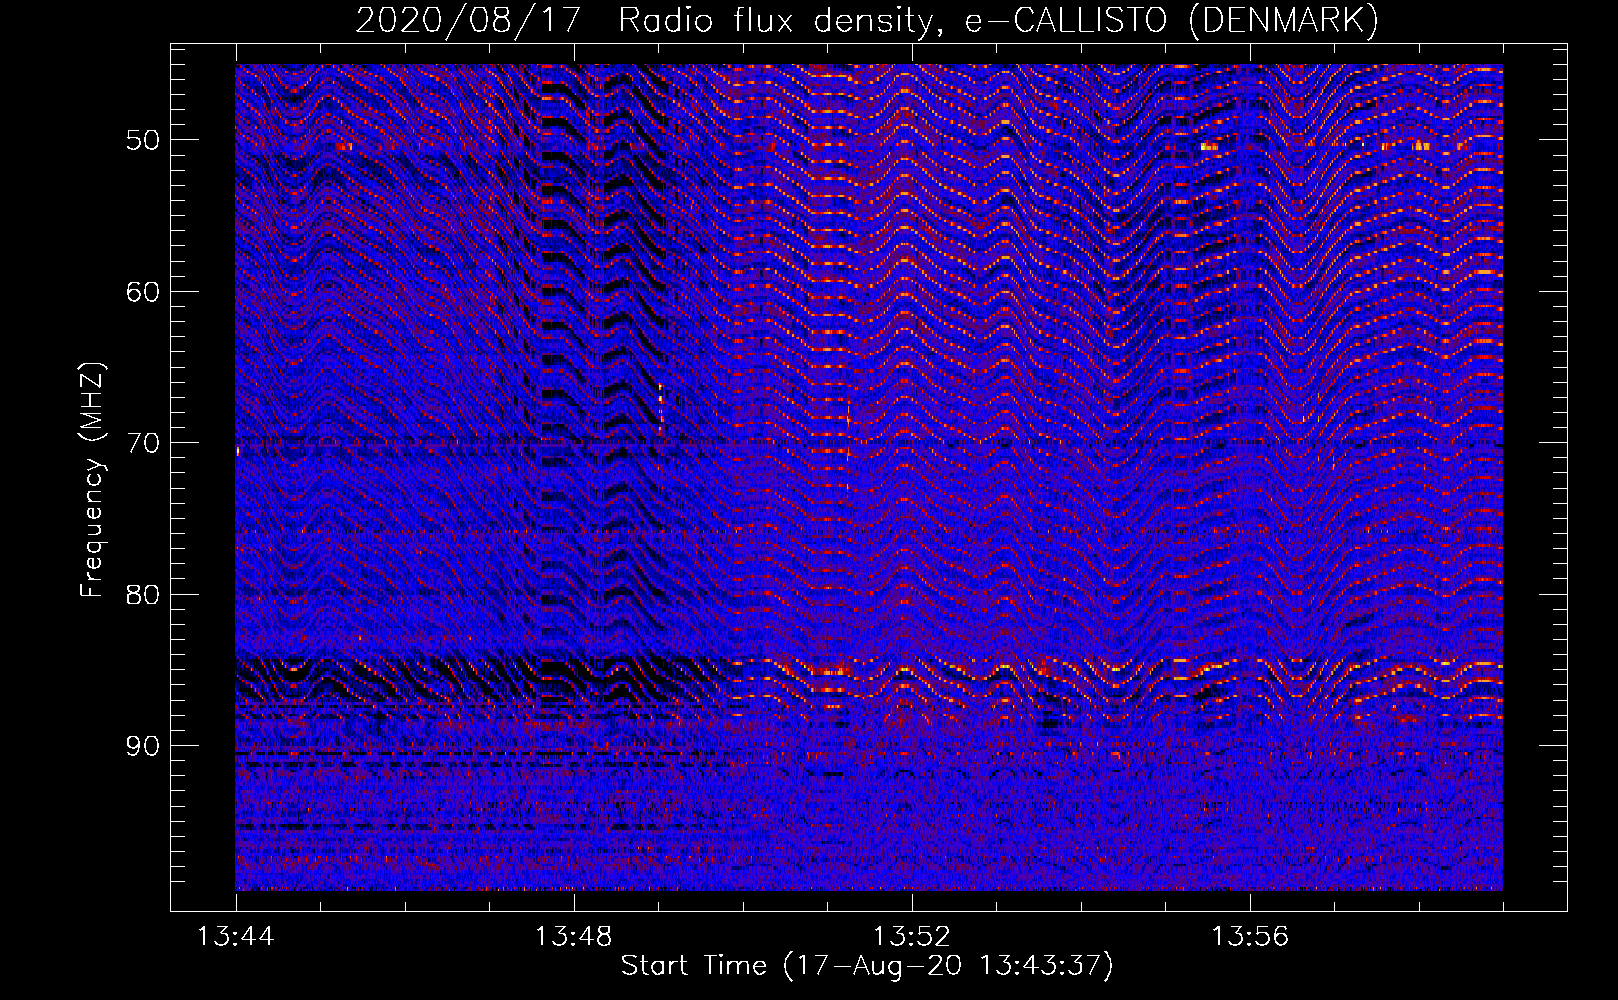Click the 90 frequency tick label

coord(142,747)
